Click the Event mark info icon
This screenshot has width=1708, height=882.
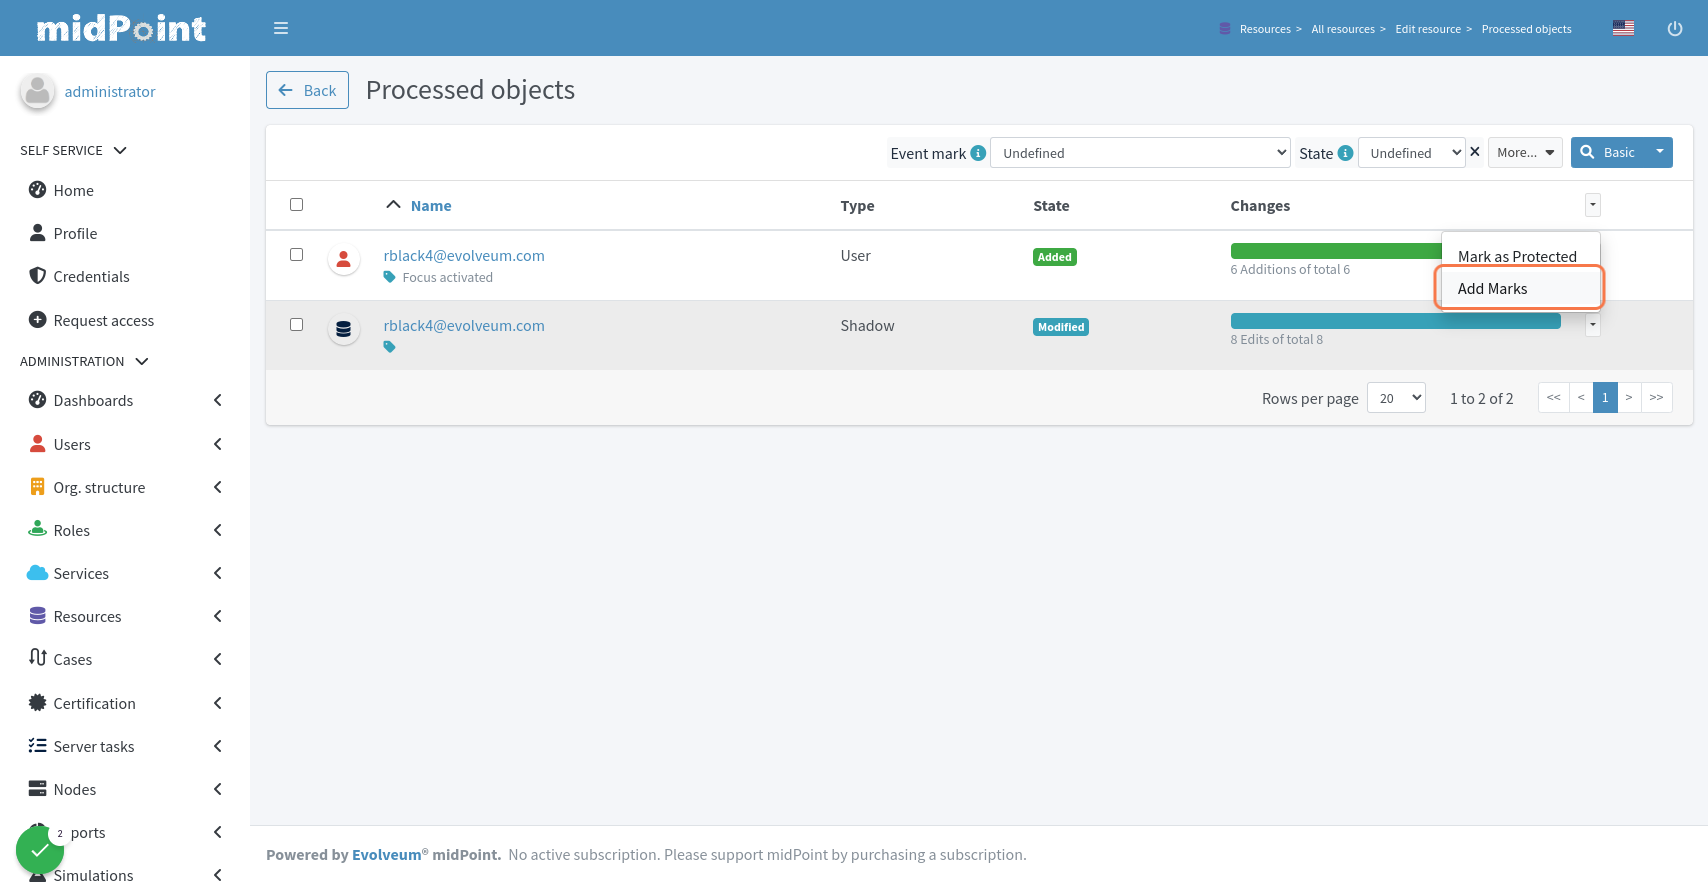click(x=978, y=153)
